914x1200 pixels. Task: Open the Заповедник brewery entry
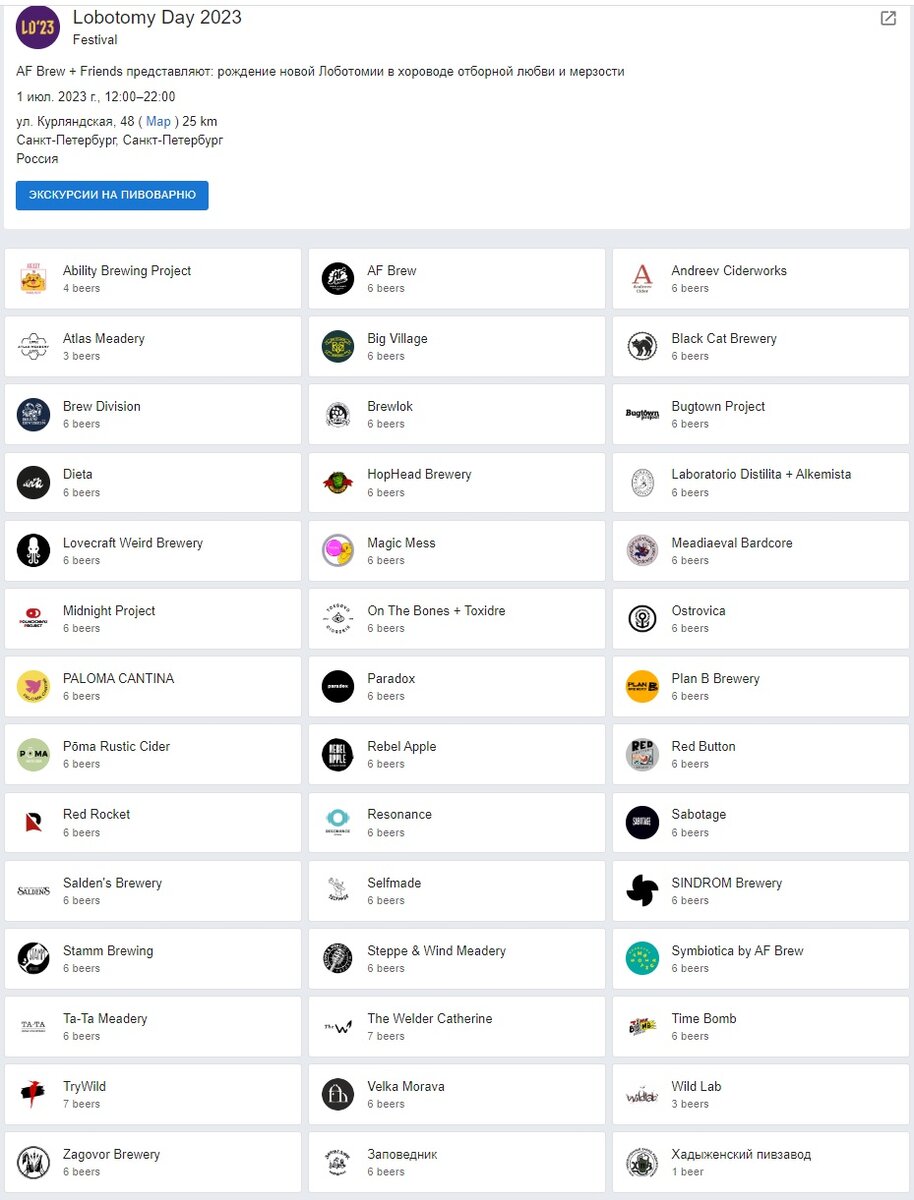(x=456, y=1163)
